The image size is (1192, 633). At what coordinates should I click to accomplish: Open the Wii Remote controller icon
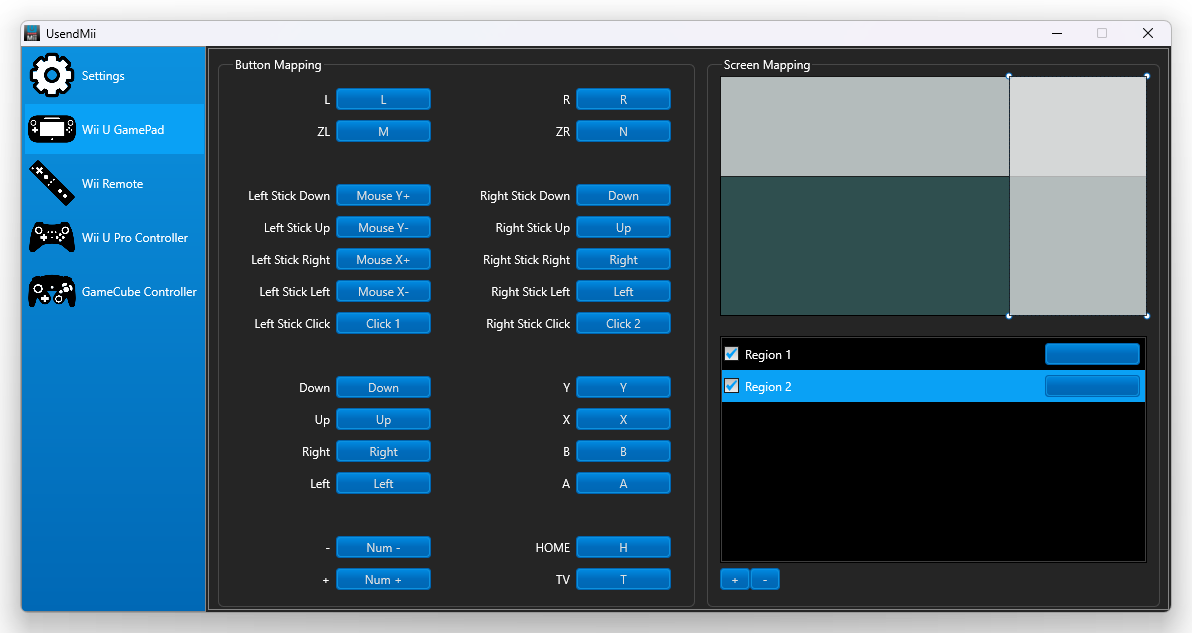(52, 183)
